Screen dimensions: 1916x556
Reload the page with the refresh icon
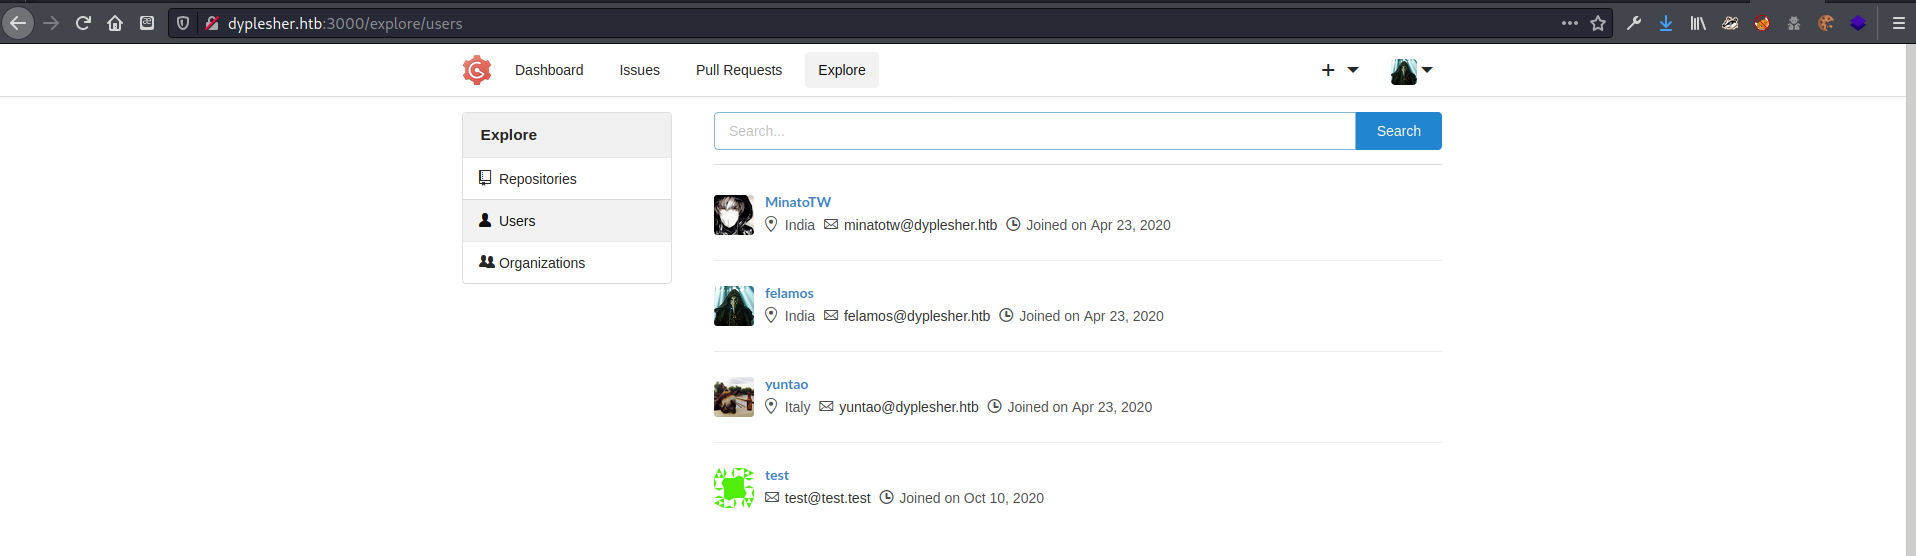click(83, 23)
